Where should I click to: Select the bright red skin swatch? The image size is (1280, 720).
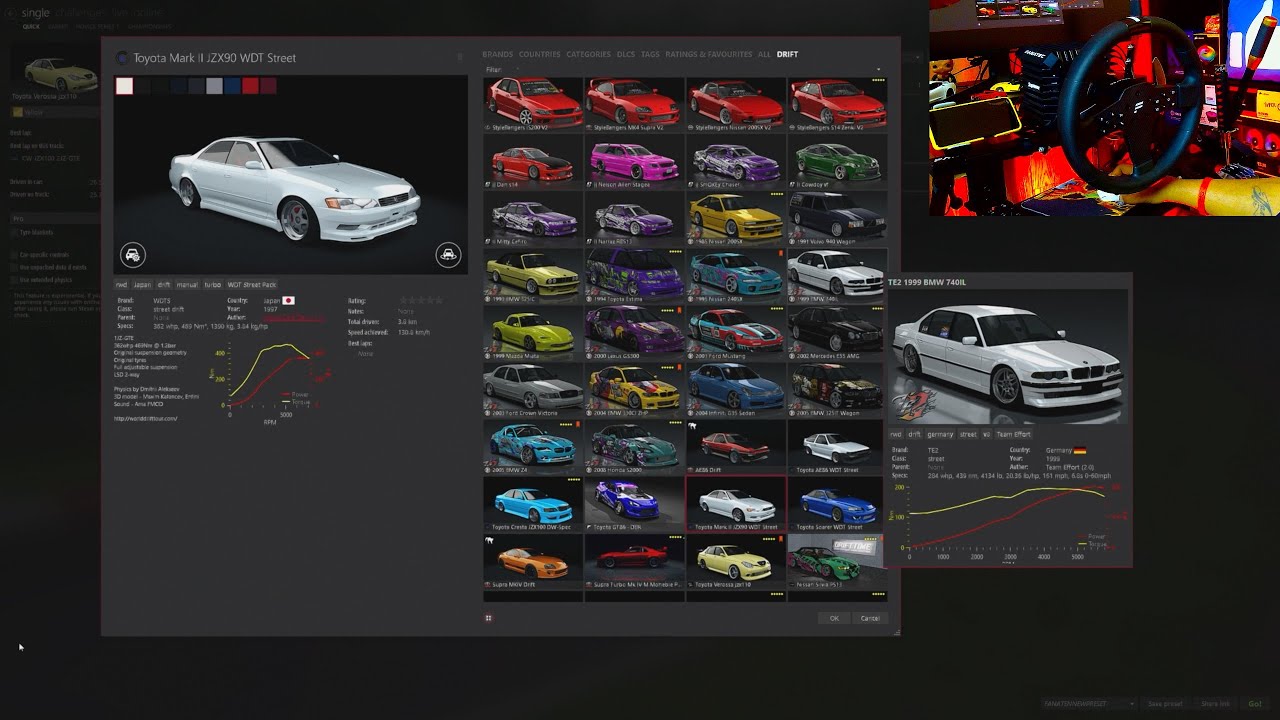(x=250, y=86)
